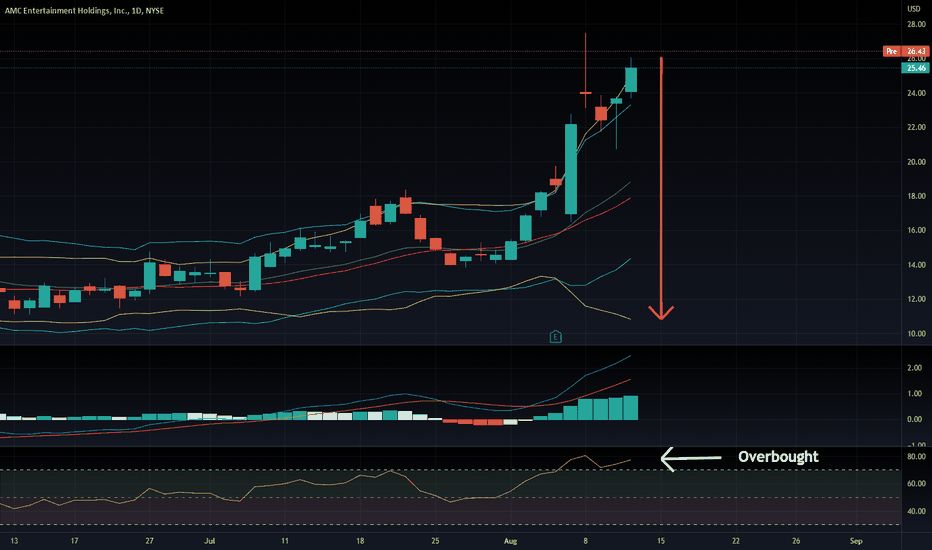Viewport: 932px width, 550px height.
Task: Click the 20.00 price axis label
Action: coord(916,162)
